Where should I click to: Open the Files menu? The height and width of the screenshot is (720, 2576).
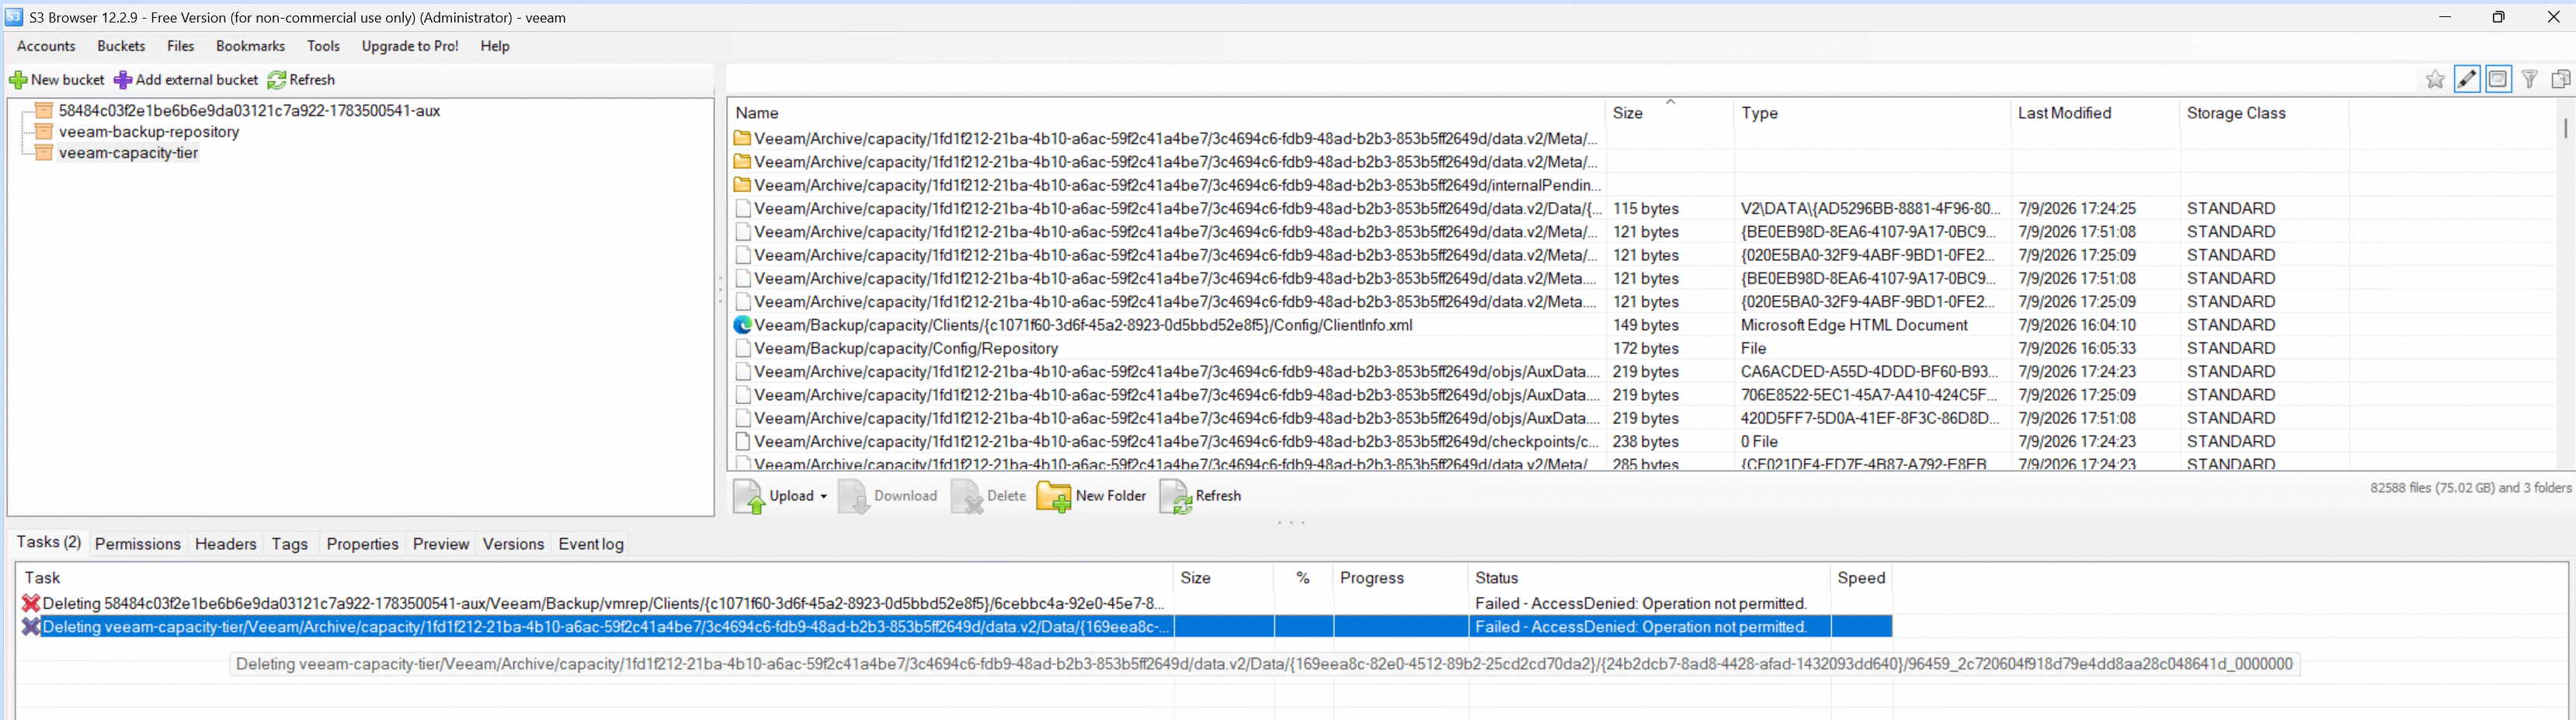tap(181, 46)
